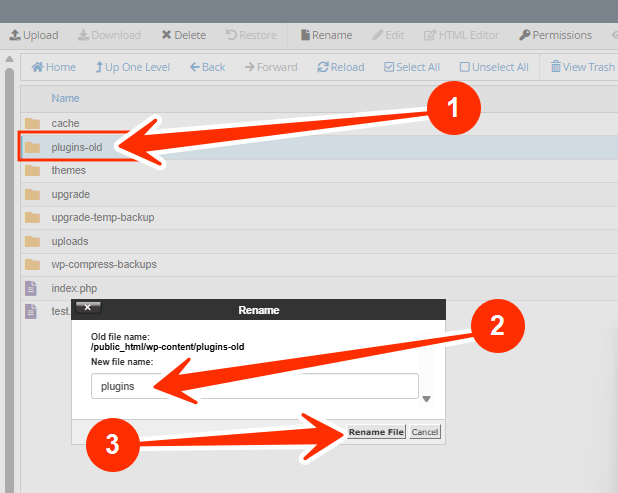Reload the file listing
Viewport: 618px width, 493px height.
pyautogui.click(x=341, y=67)
